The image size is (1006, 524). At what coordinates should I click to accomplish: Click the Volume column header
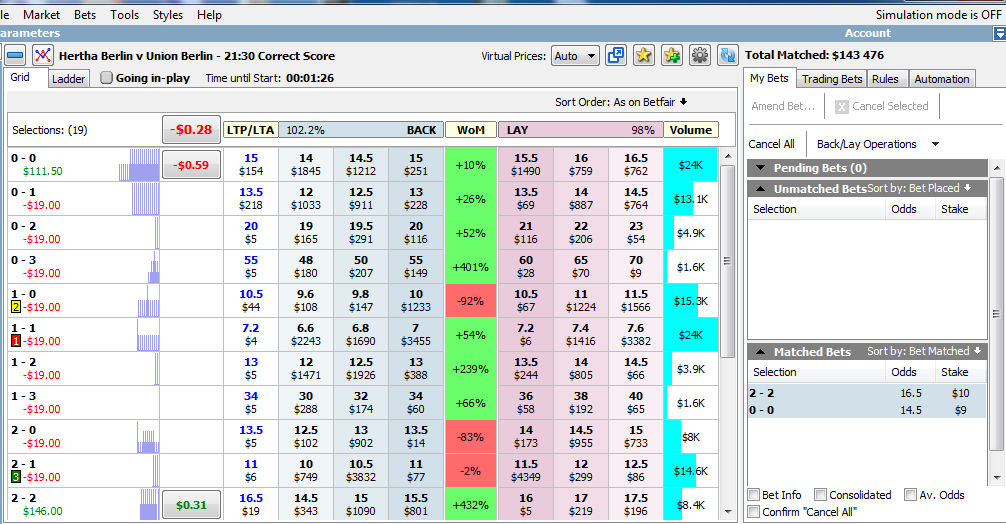point(691,130)
